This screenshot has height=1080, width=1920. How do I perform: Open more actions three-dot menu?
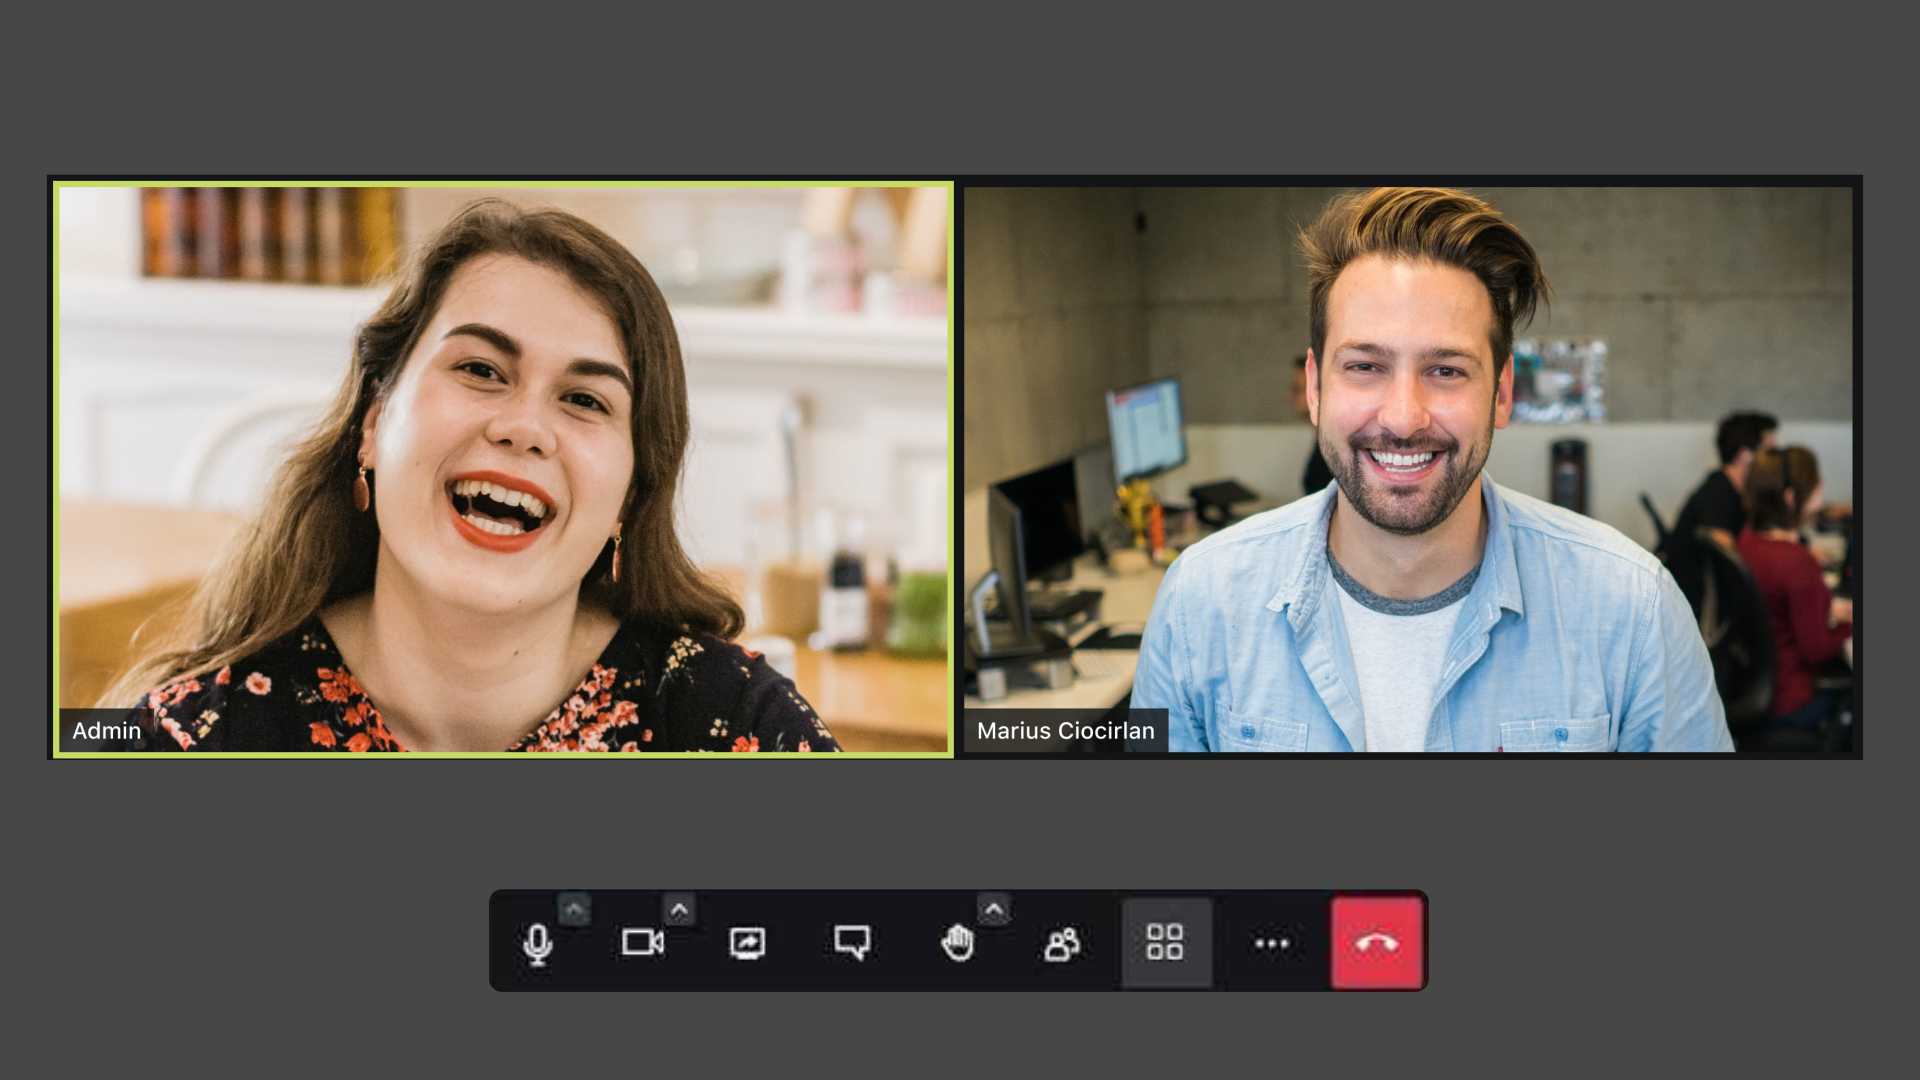pos(1271,943)
